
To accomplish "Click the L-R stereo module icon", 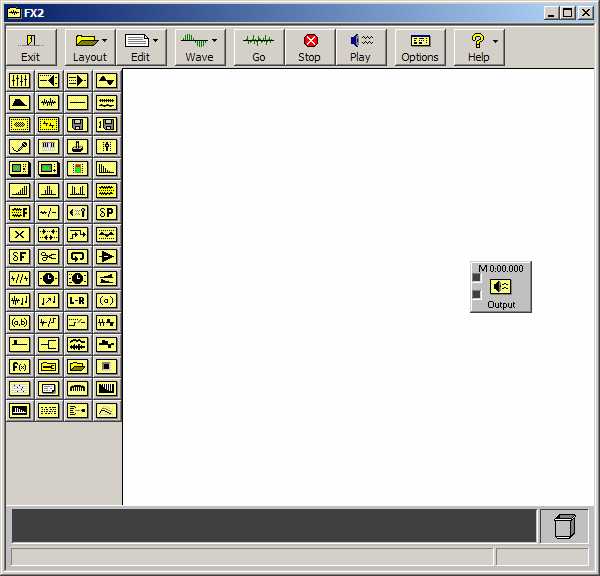I will click(x=77, y=300).
